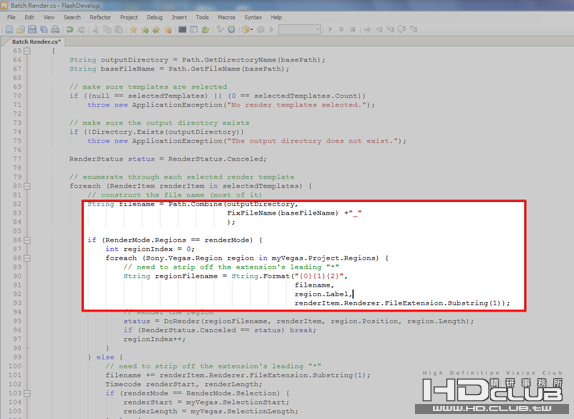Click the current-line debug arrow icon
Image resolution: width=574 pixels, height=419 pixels.
(367, 29)
